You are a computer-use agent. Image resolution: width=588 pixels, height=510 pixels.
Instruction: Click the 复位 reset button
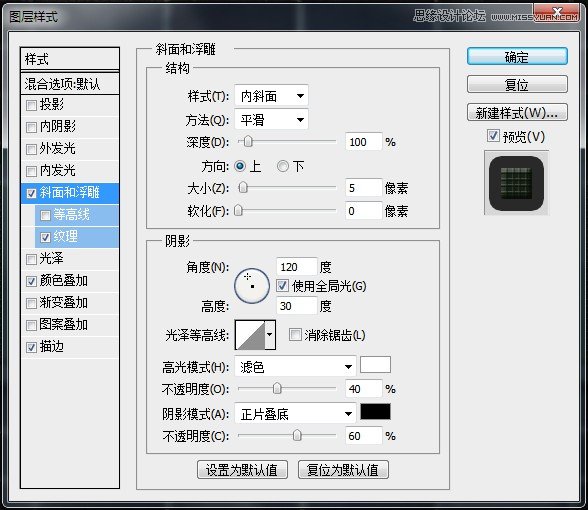517,85
